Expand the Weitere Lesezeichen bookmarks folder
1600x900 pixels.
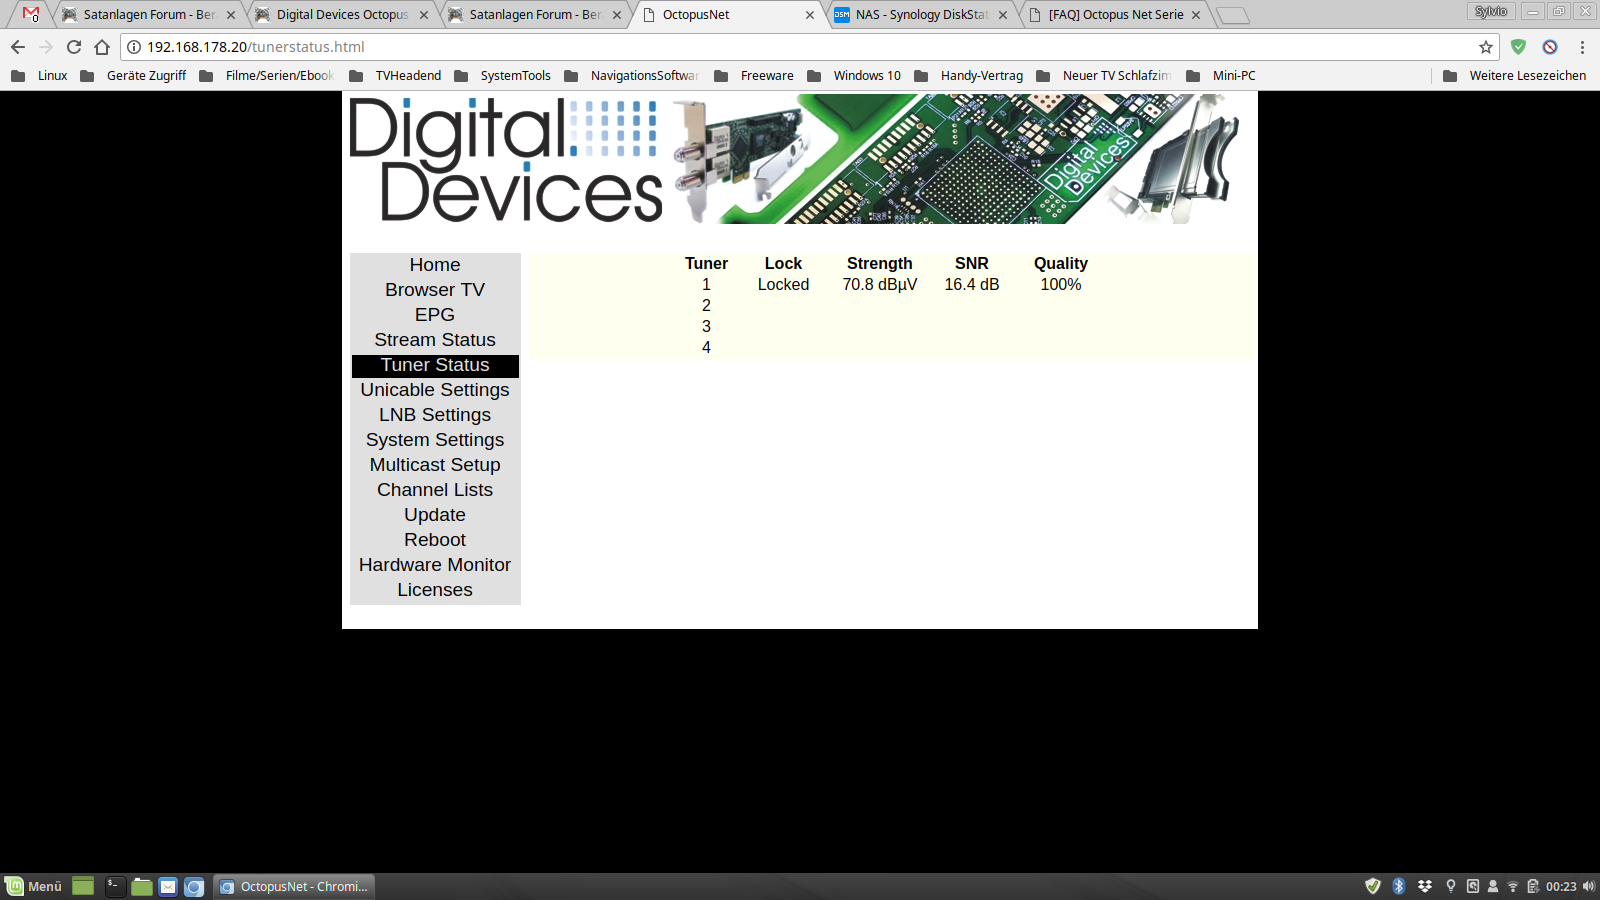tap(1515, 76)
